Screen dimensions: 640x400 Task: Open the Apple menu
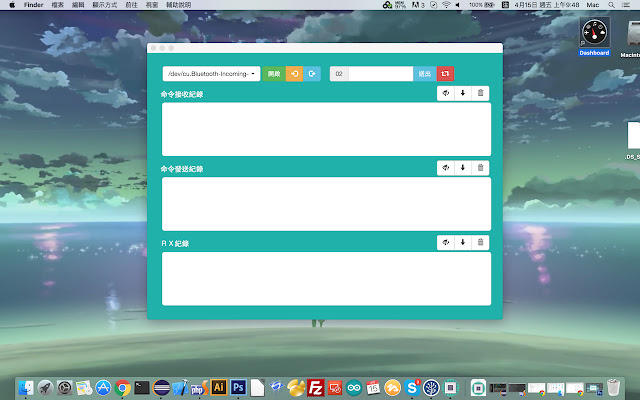tap(12, 5)
